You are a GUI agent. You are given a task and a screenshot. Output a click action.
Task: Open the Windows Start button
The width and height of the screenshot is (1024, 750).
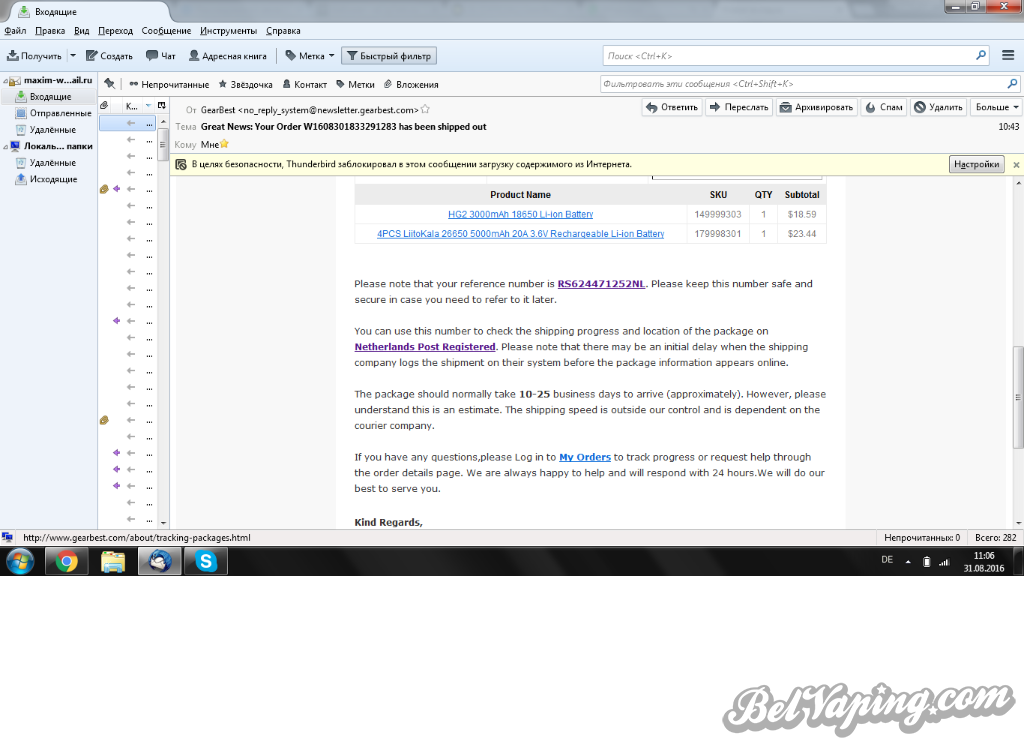pyautogui.click(x=20, y=561)
